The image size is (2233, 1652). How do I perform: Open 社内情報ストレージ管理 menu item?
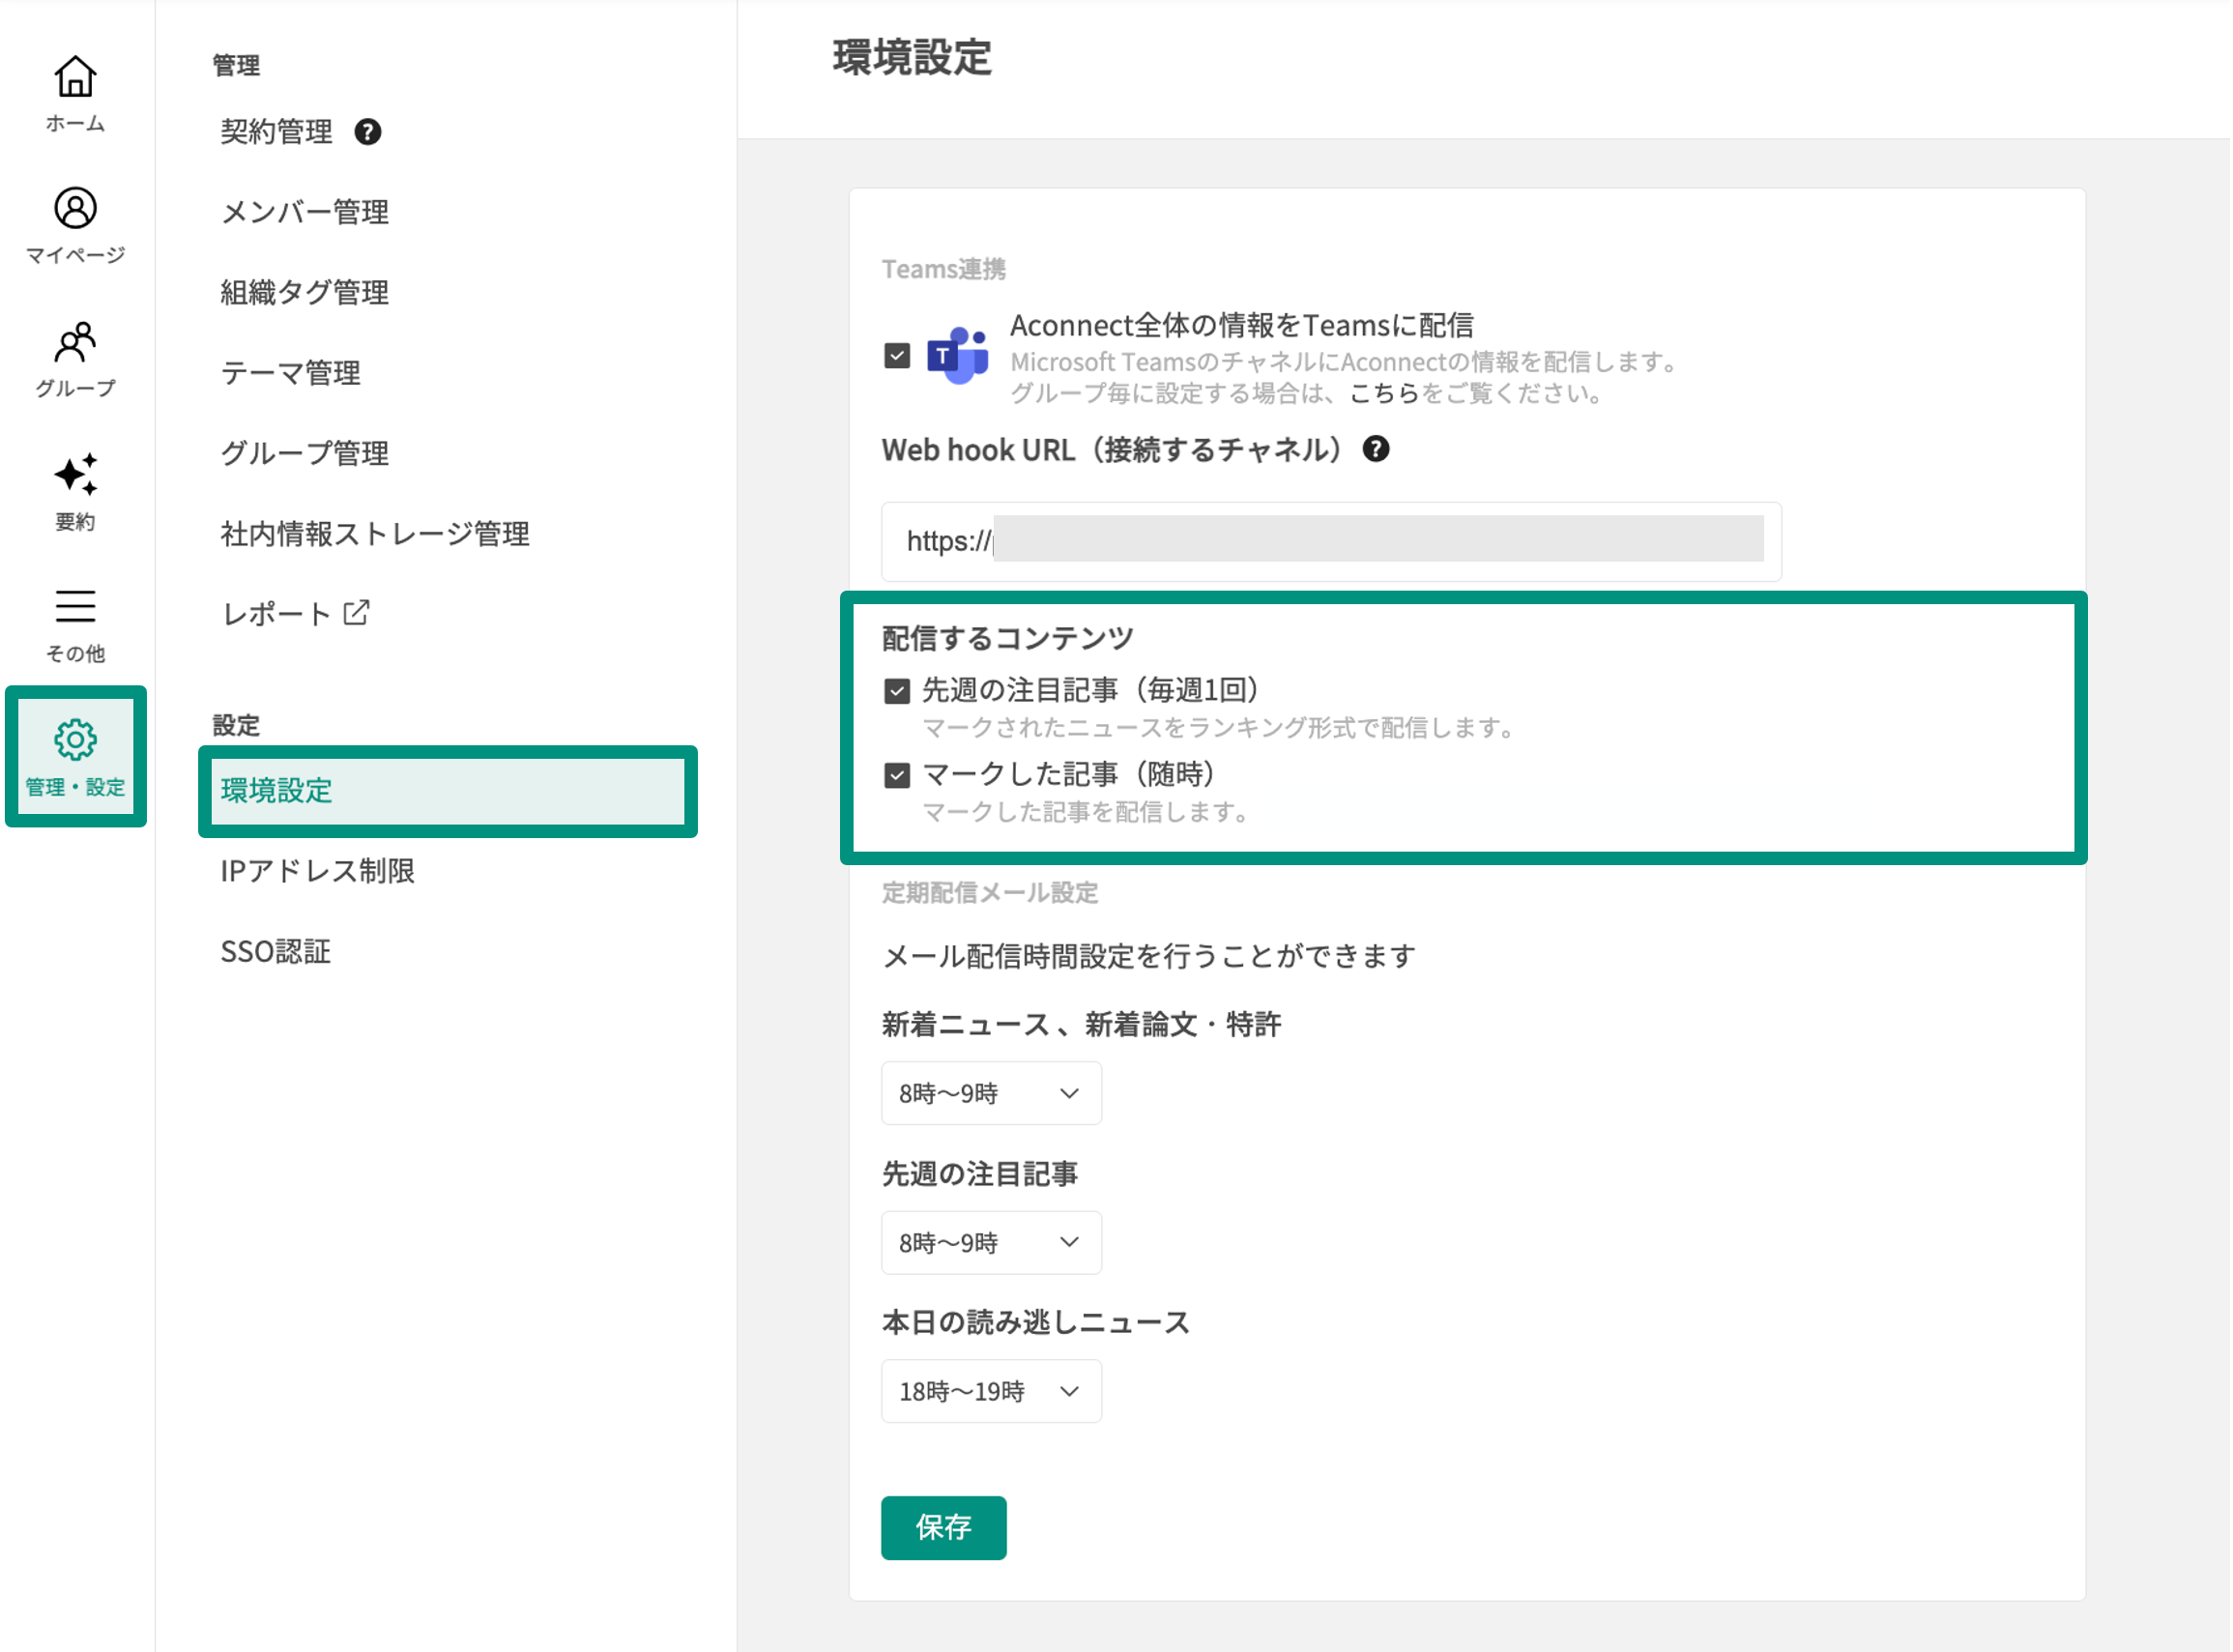coord(375,534)
